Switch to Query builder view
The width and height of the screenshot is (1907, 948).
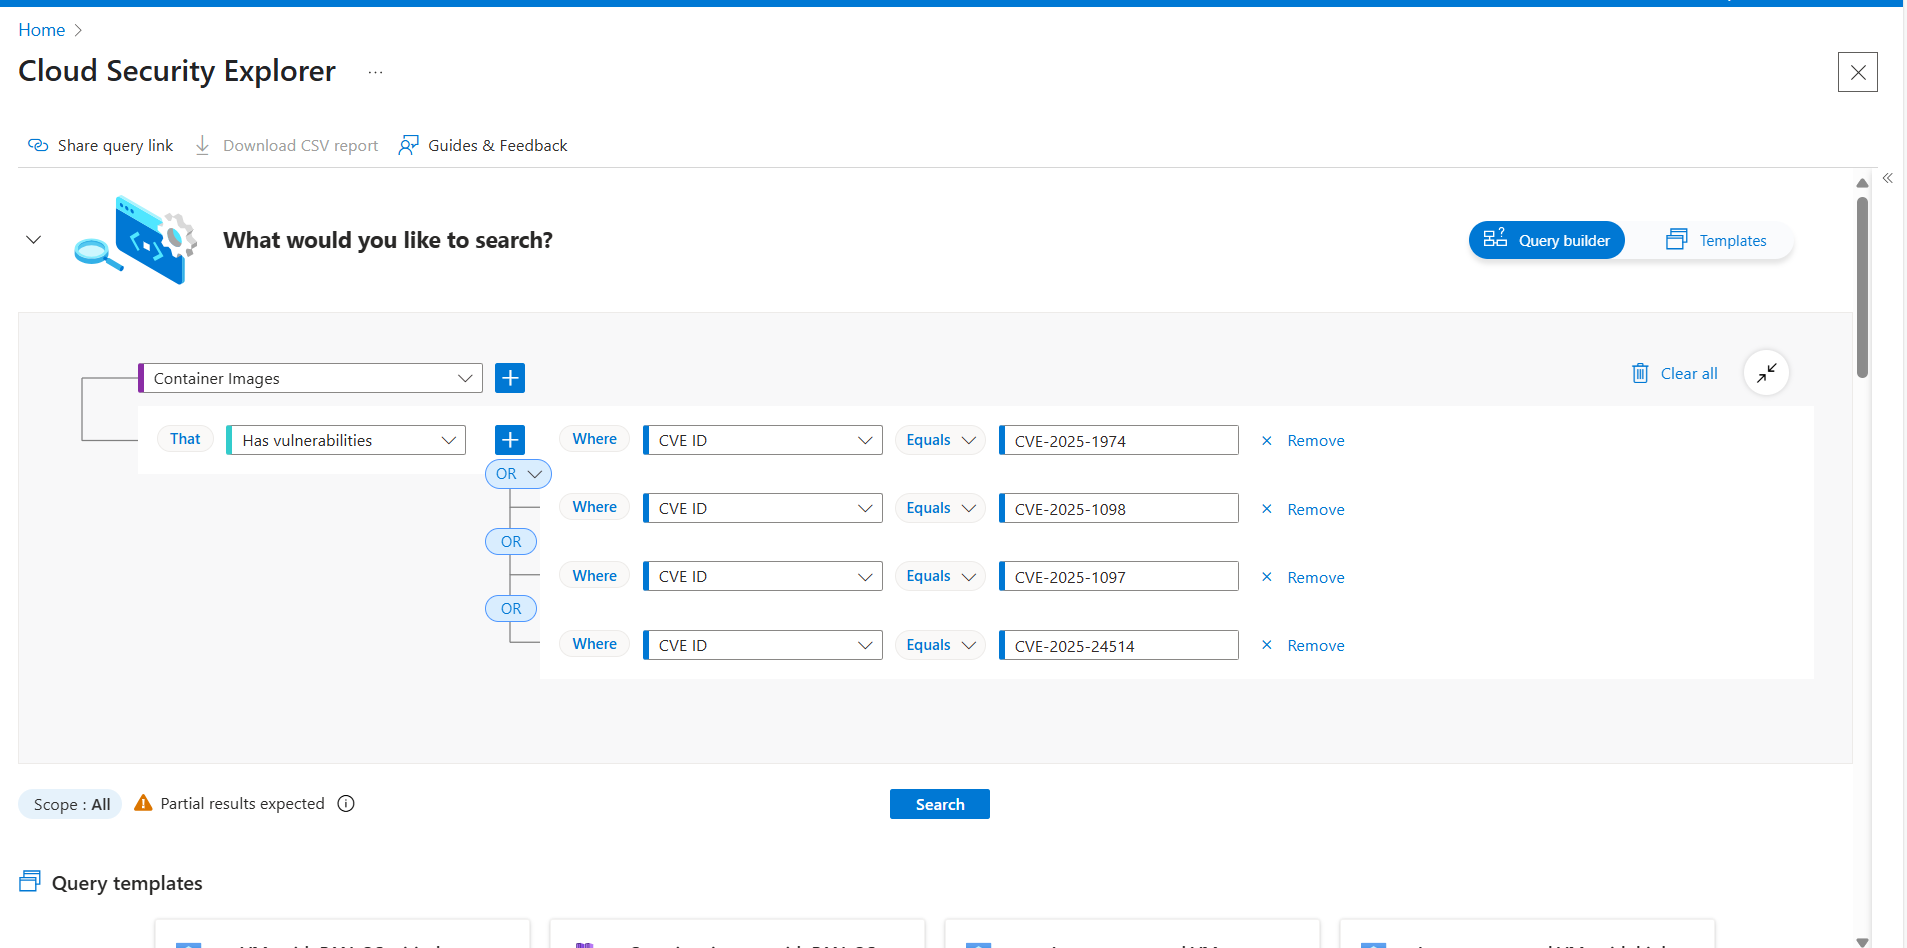click(1546, 240)
